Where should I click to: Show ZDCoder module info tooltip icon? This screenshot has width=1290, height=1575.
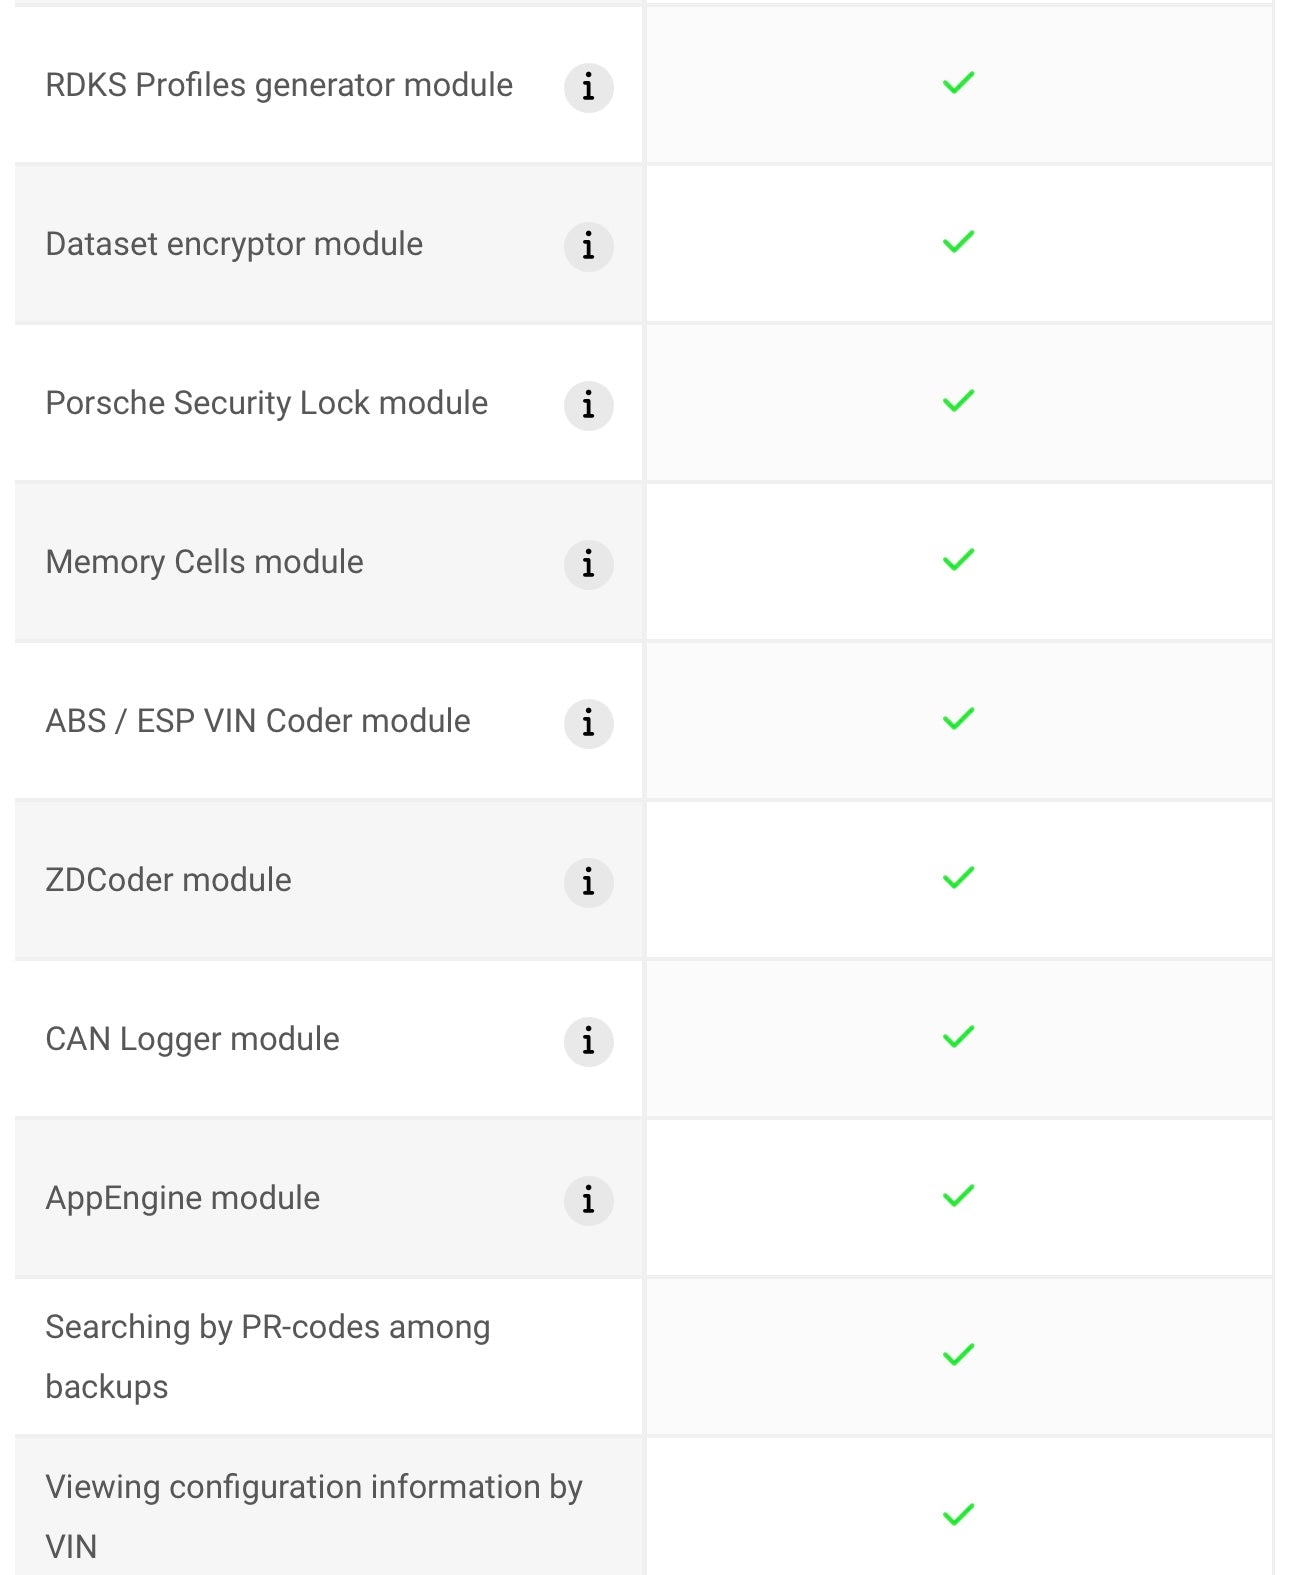(588, 882)
